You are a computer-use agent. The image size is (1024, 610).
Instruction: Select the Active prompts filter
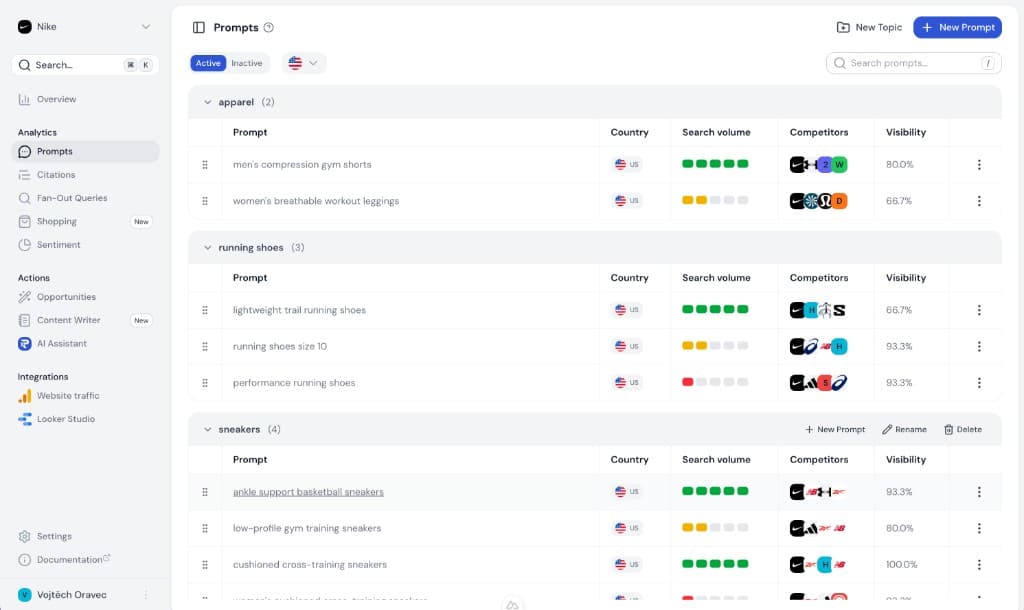pyautogui.click(x=207, y=62)
